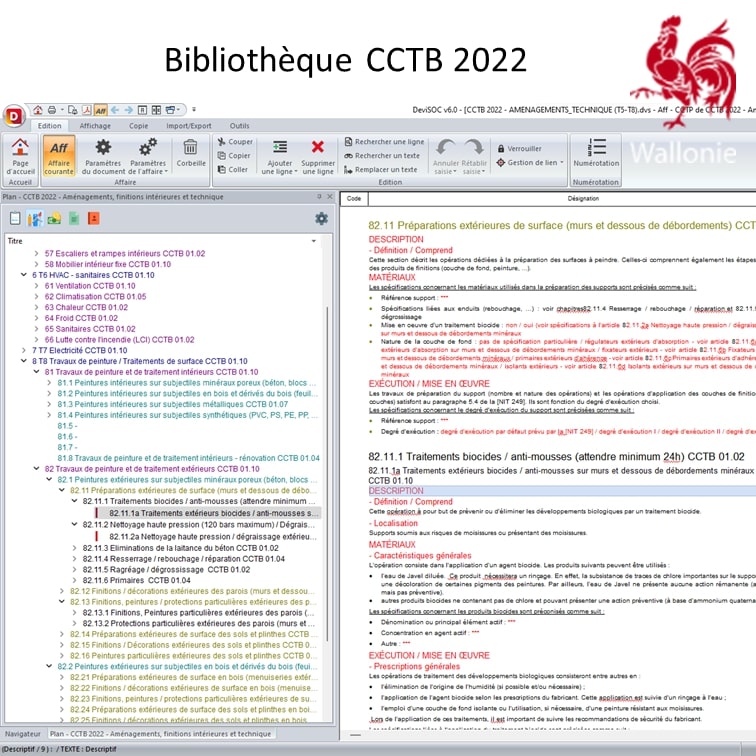Open the Numérotation tool
The image size is (756, 756).
coord(597,156)
